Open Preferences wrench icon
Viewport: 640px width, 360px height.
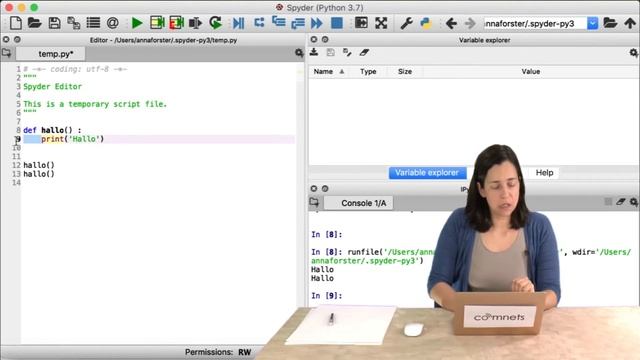pyautogui.click(x=406, y=23)
